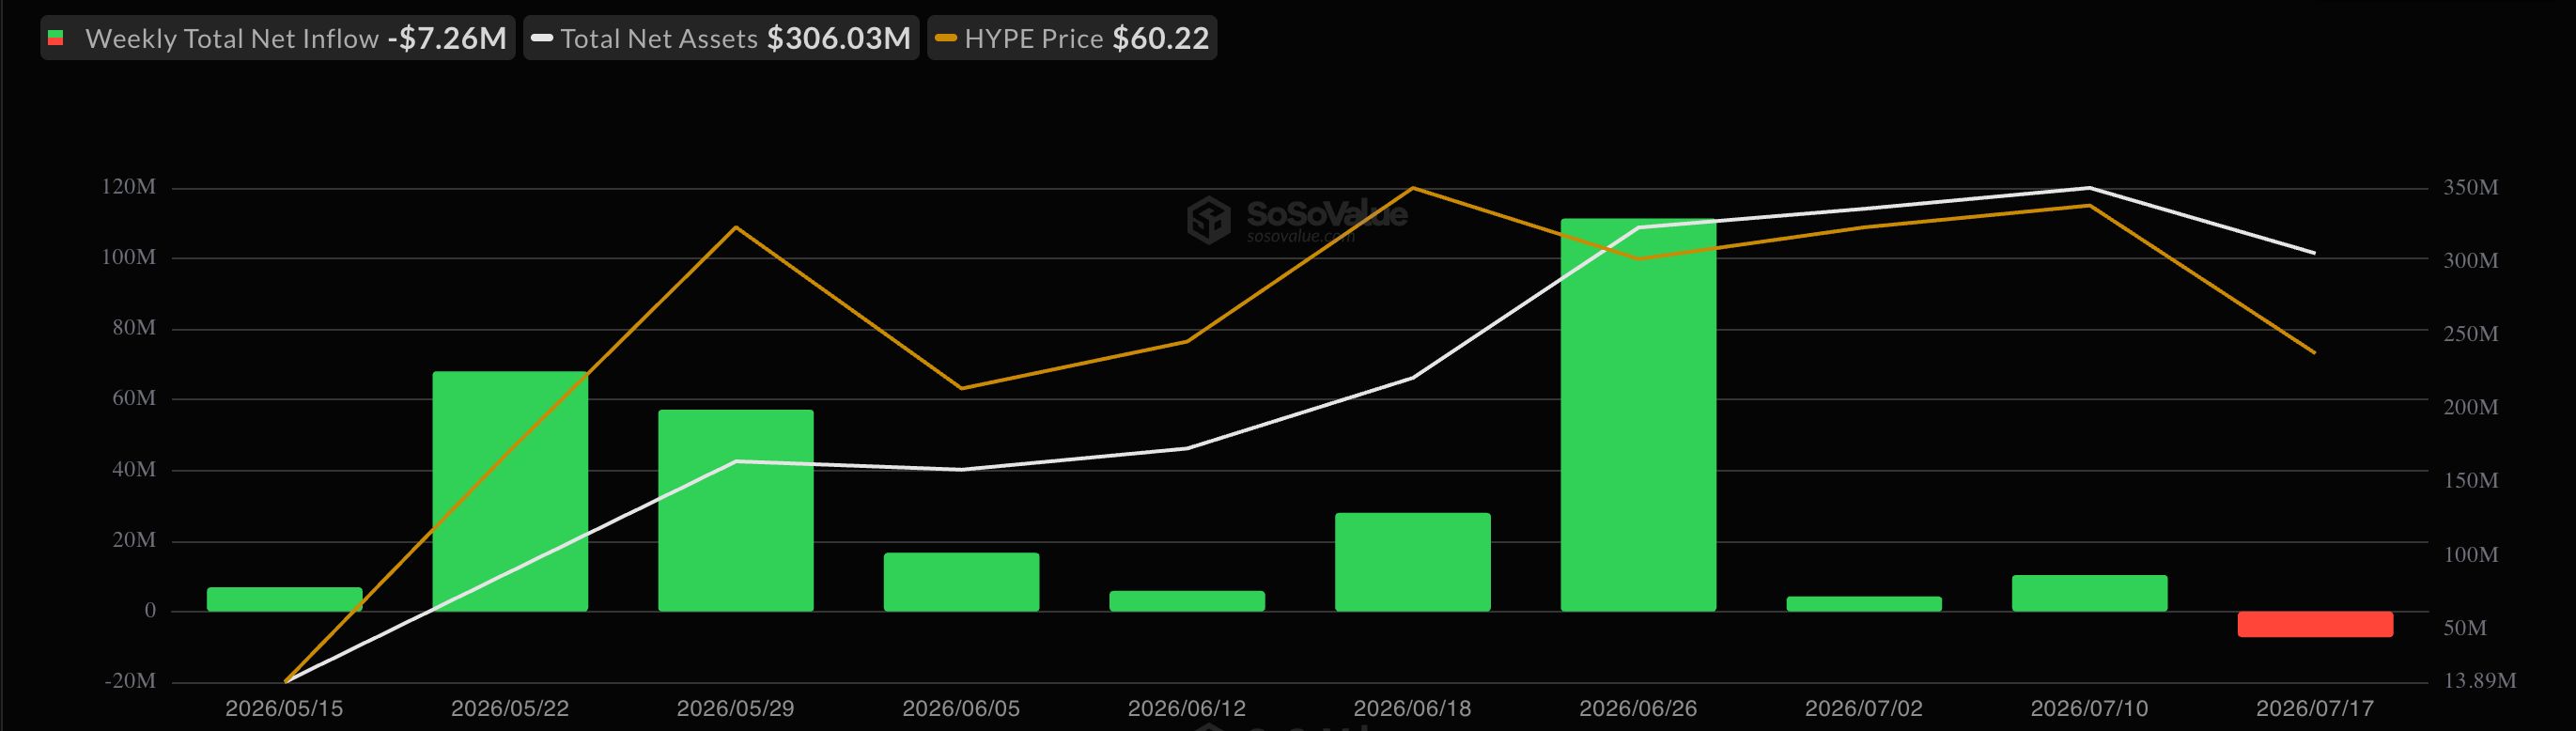Select the 2026/06/05 green bar

(x=961, y=582)
